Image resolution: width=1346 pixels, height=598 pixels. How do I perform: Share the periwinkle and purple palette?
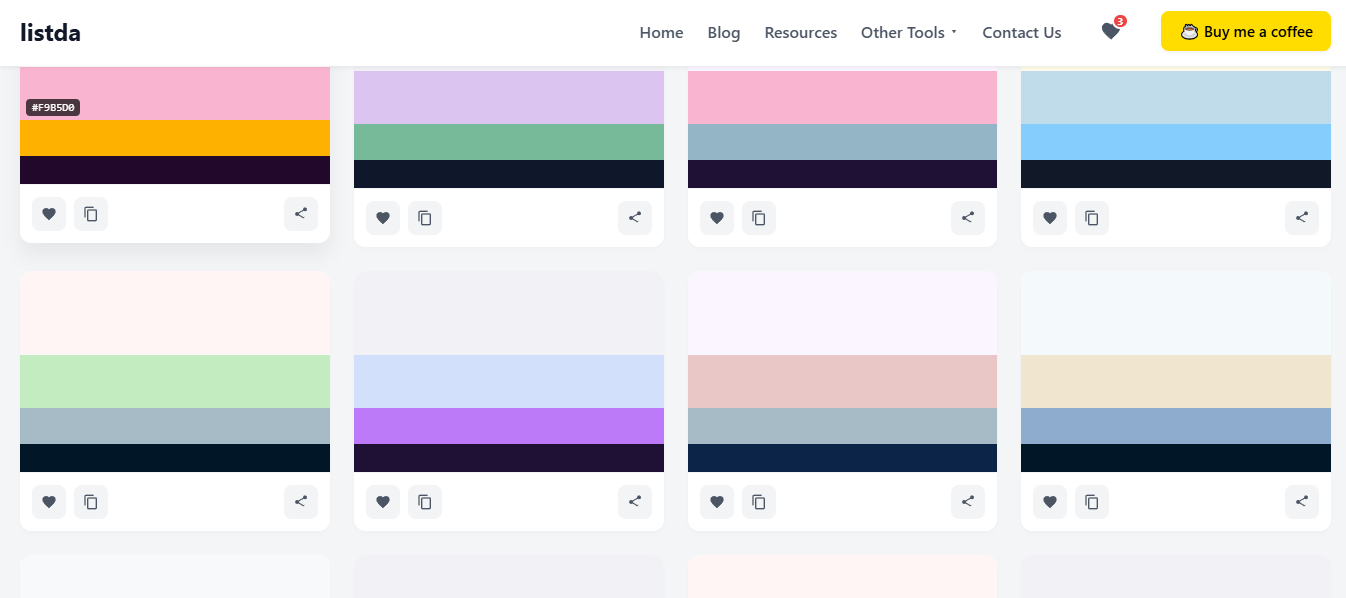[x=635, y=502]
